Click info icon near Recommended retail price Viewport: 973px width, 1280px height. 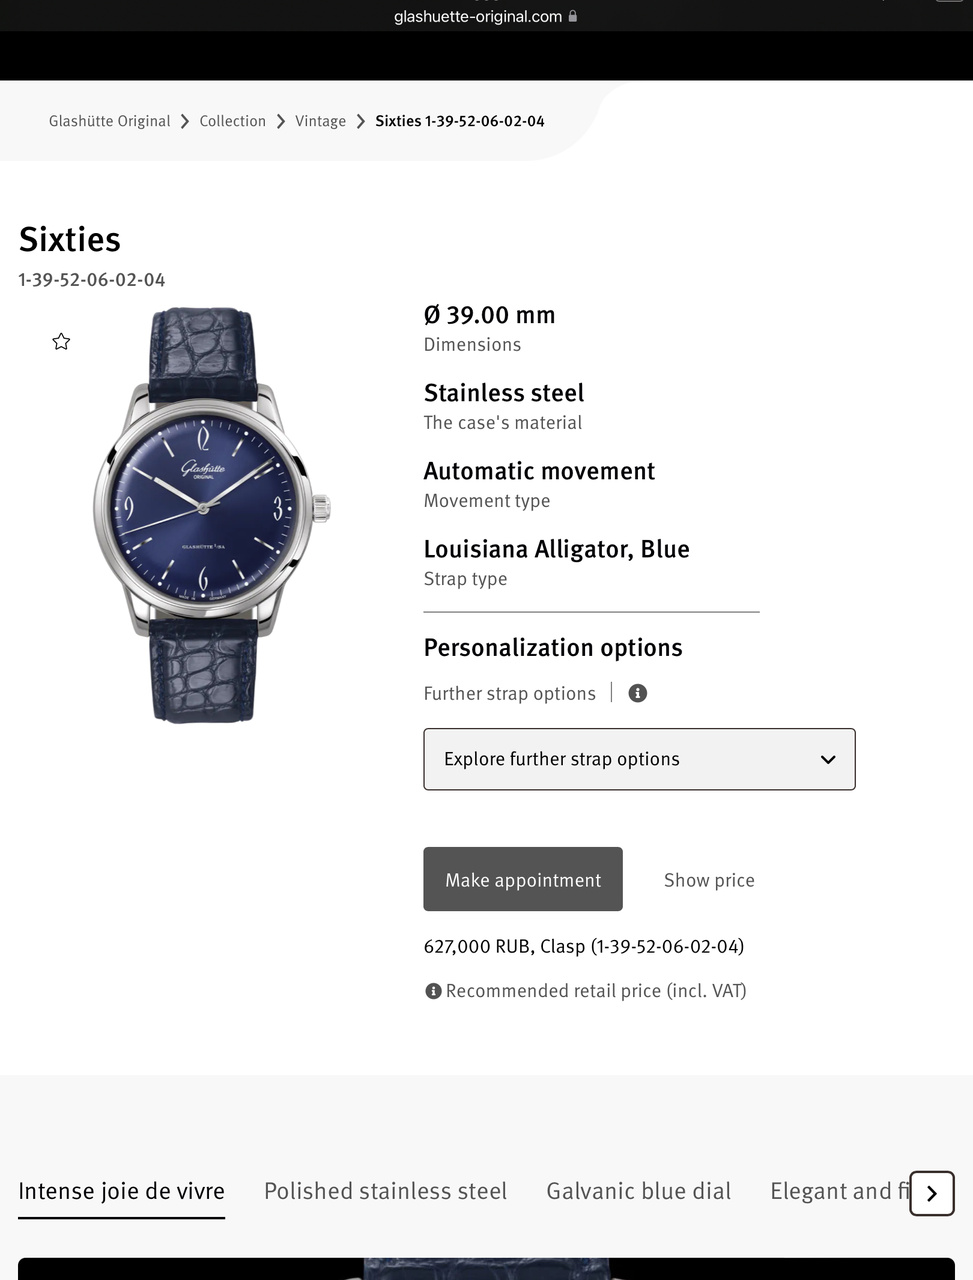pos(433,991)
